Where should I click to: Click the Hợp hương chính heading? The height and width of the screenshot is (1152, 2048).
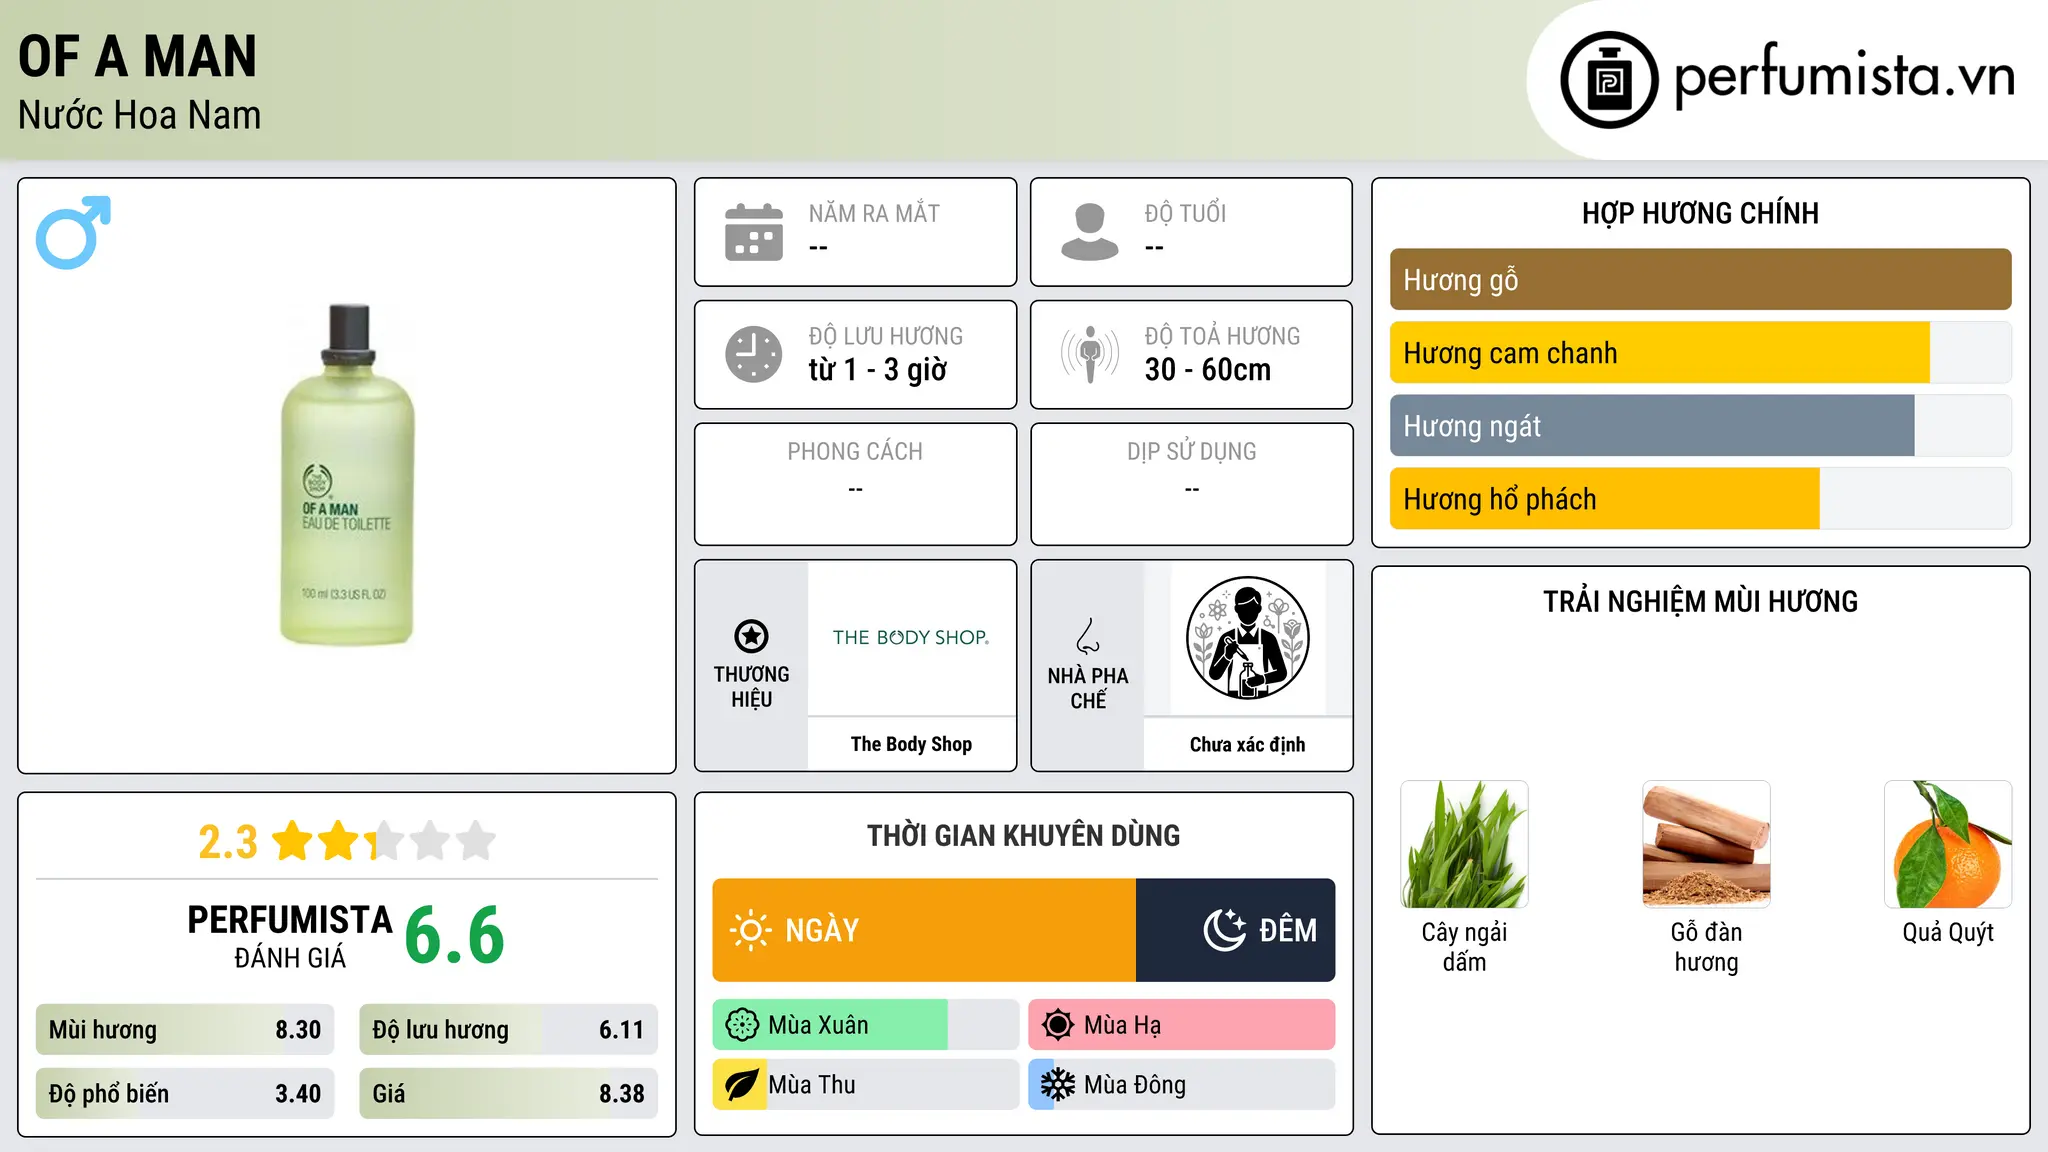1700,213
